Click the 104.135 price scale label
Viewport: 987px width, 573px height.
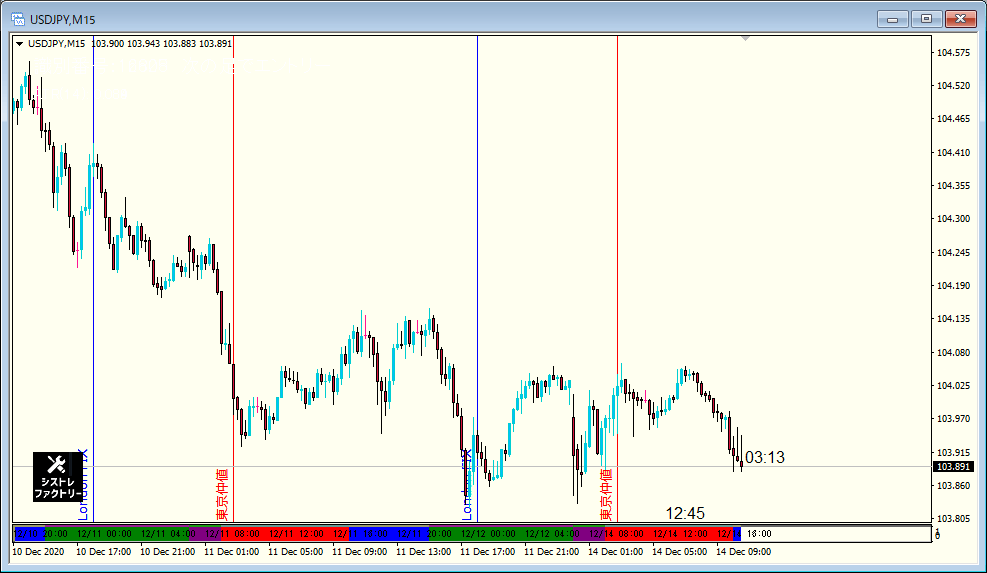954,319
